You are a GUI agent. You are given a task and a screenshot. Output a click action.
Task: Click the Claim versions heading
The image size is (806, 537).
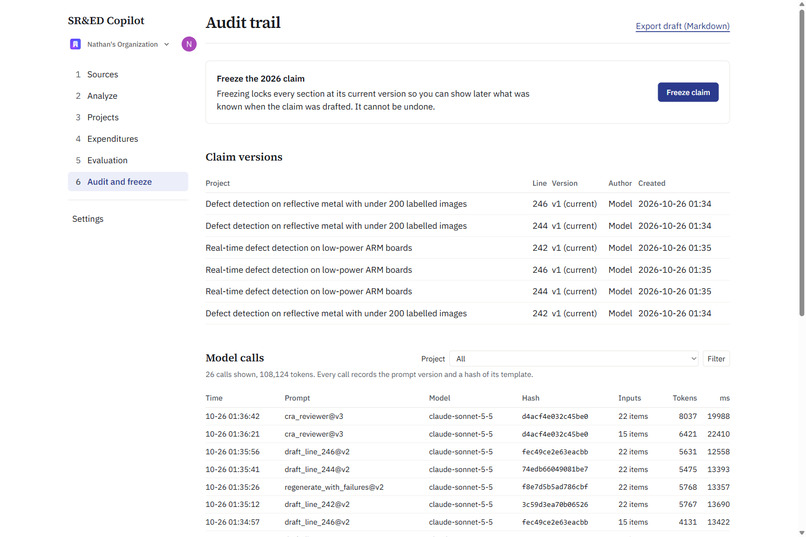[244, 157]
